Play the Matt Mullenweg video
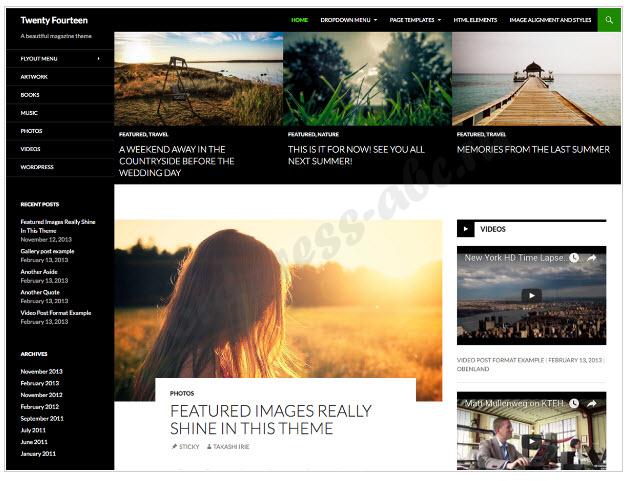635x481 pixels. coord(531,441)
